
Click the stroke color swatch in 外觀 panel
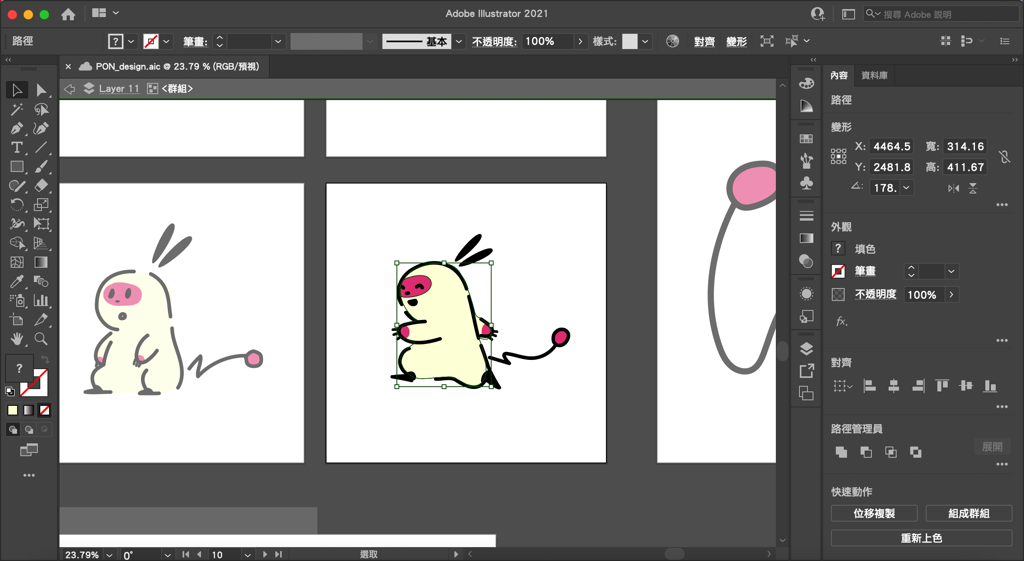838,271
